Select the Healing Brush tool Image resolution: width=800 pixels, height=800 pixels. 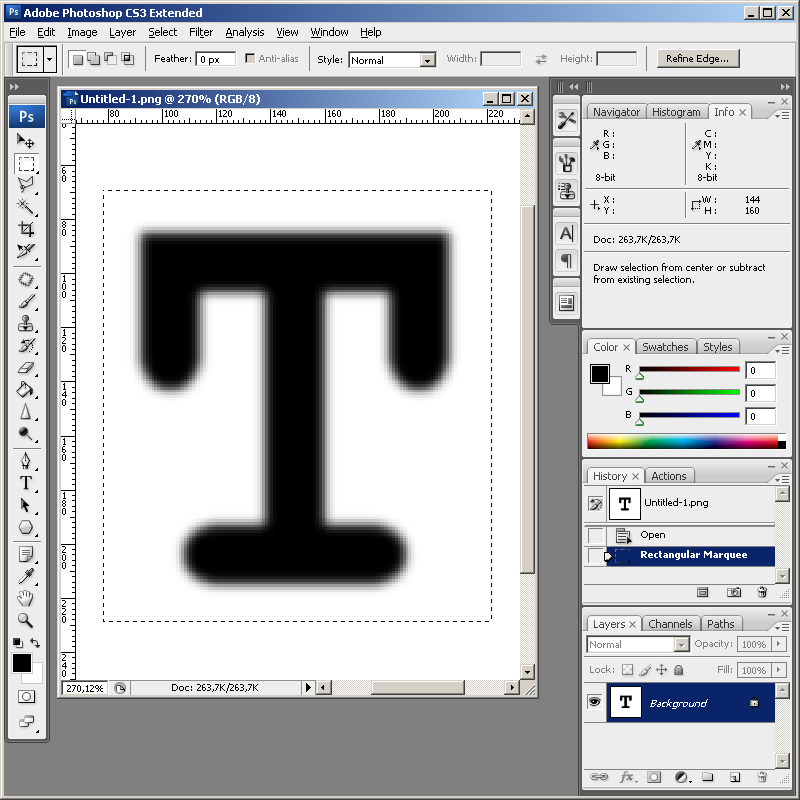tap(26, 280)
